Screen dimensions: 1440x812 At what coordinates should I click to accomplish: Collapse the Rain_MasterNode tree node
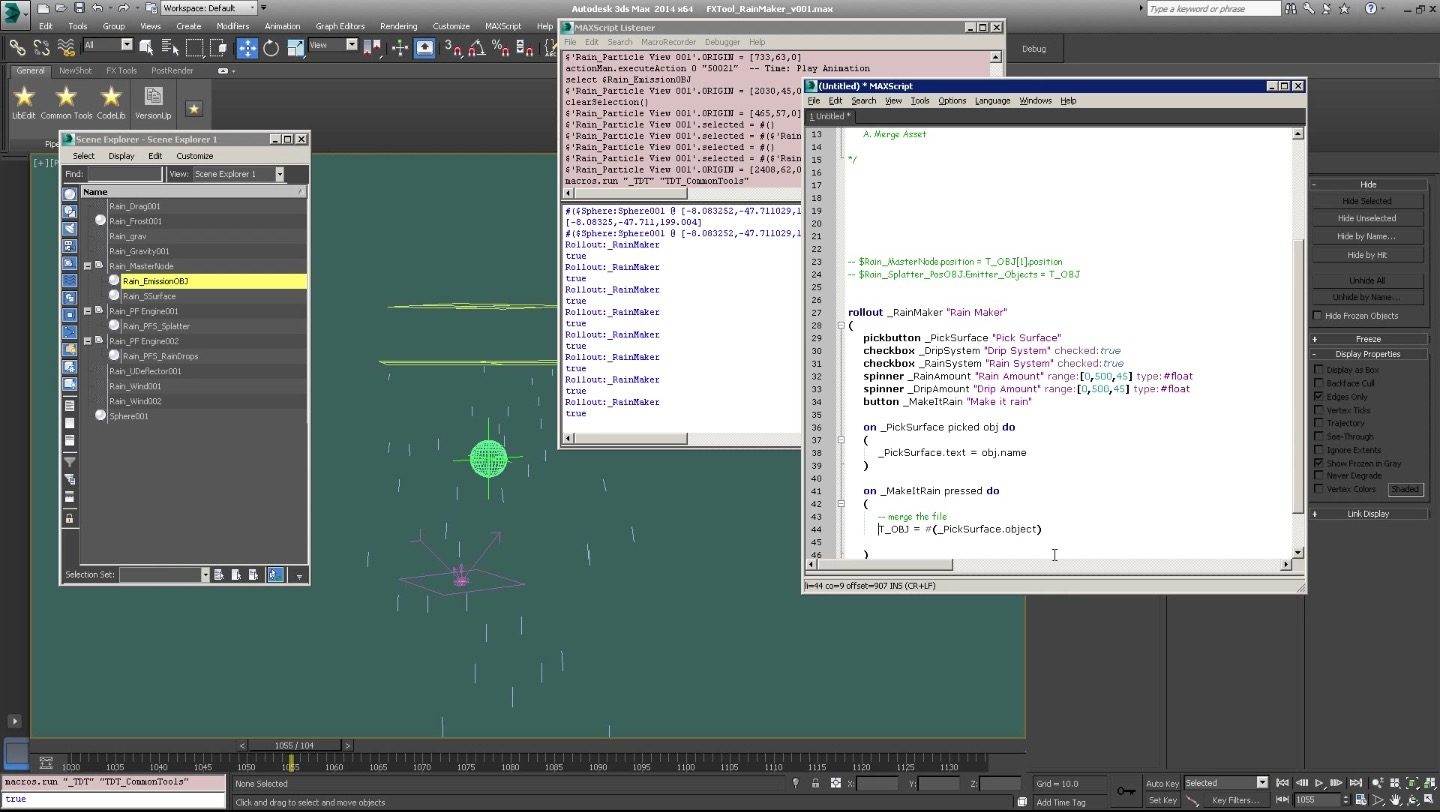click(x=87, y=266)
